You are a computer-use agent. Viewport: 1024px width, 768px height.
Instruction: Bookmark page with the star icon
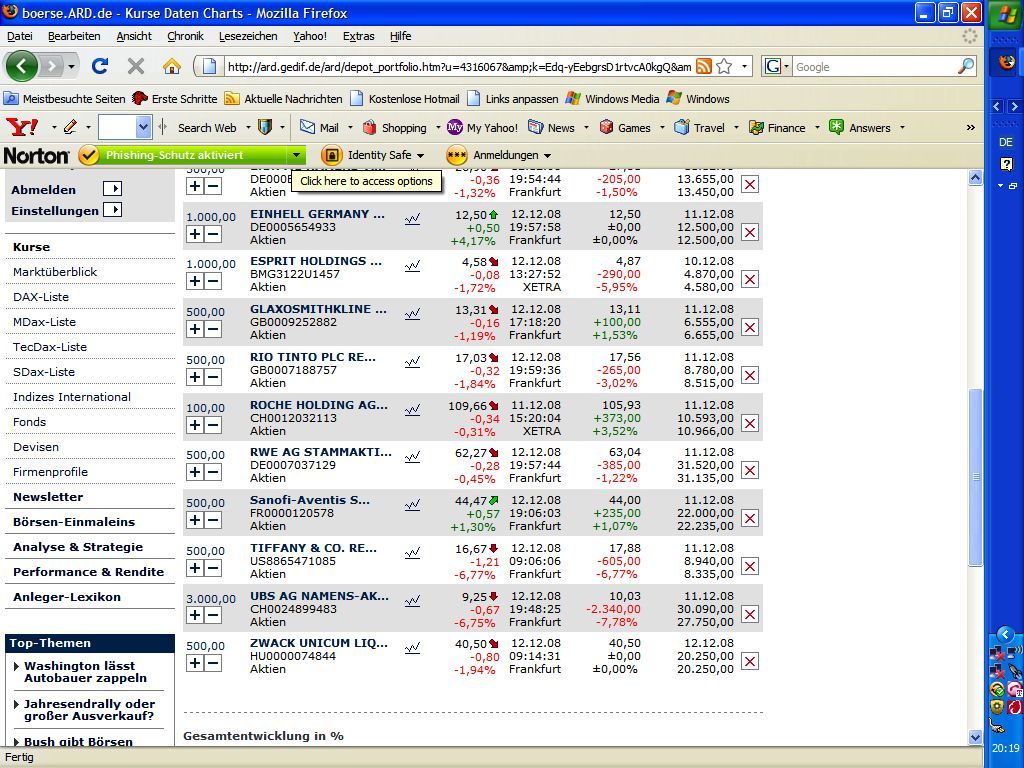724,66
